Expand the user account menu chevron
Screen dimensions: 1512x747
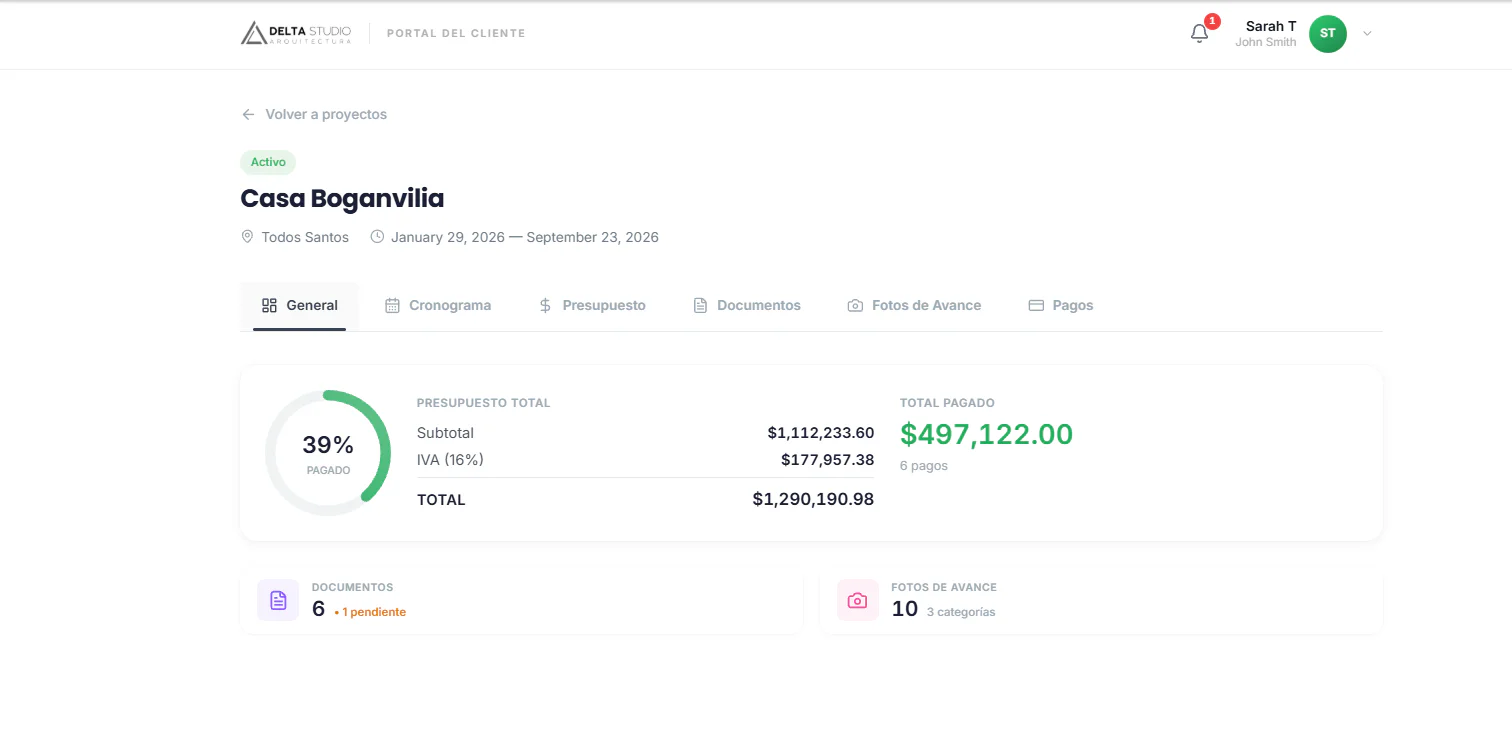pyautogui.click(x=1367, y=34)
